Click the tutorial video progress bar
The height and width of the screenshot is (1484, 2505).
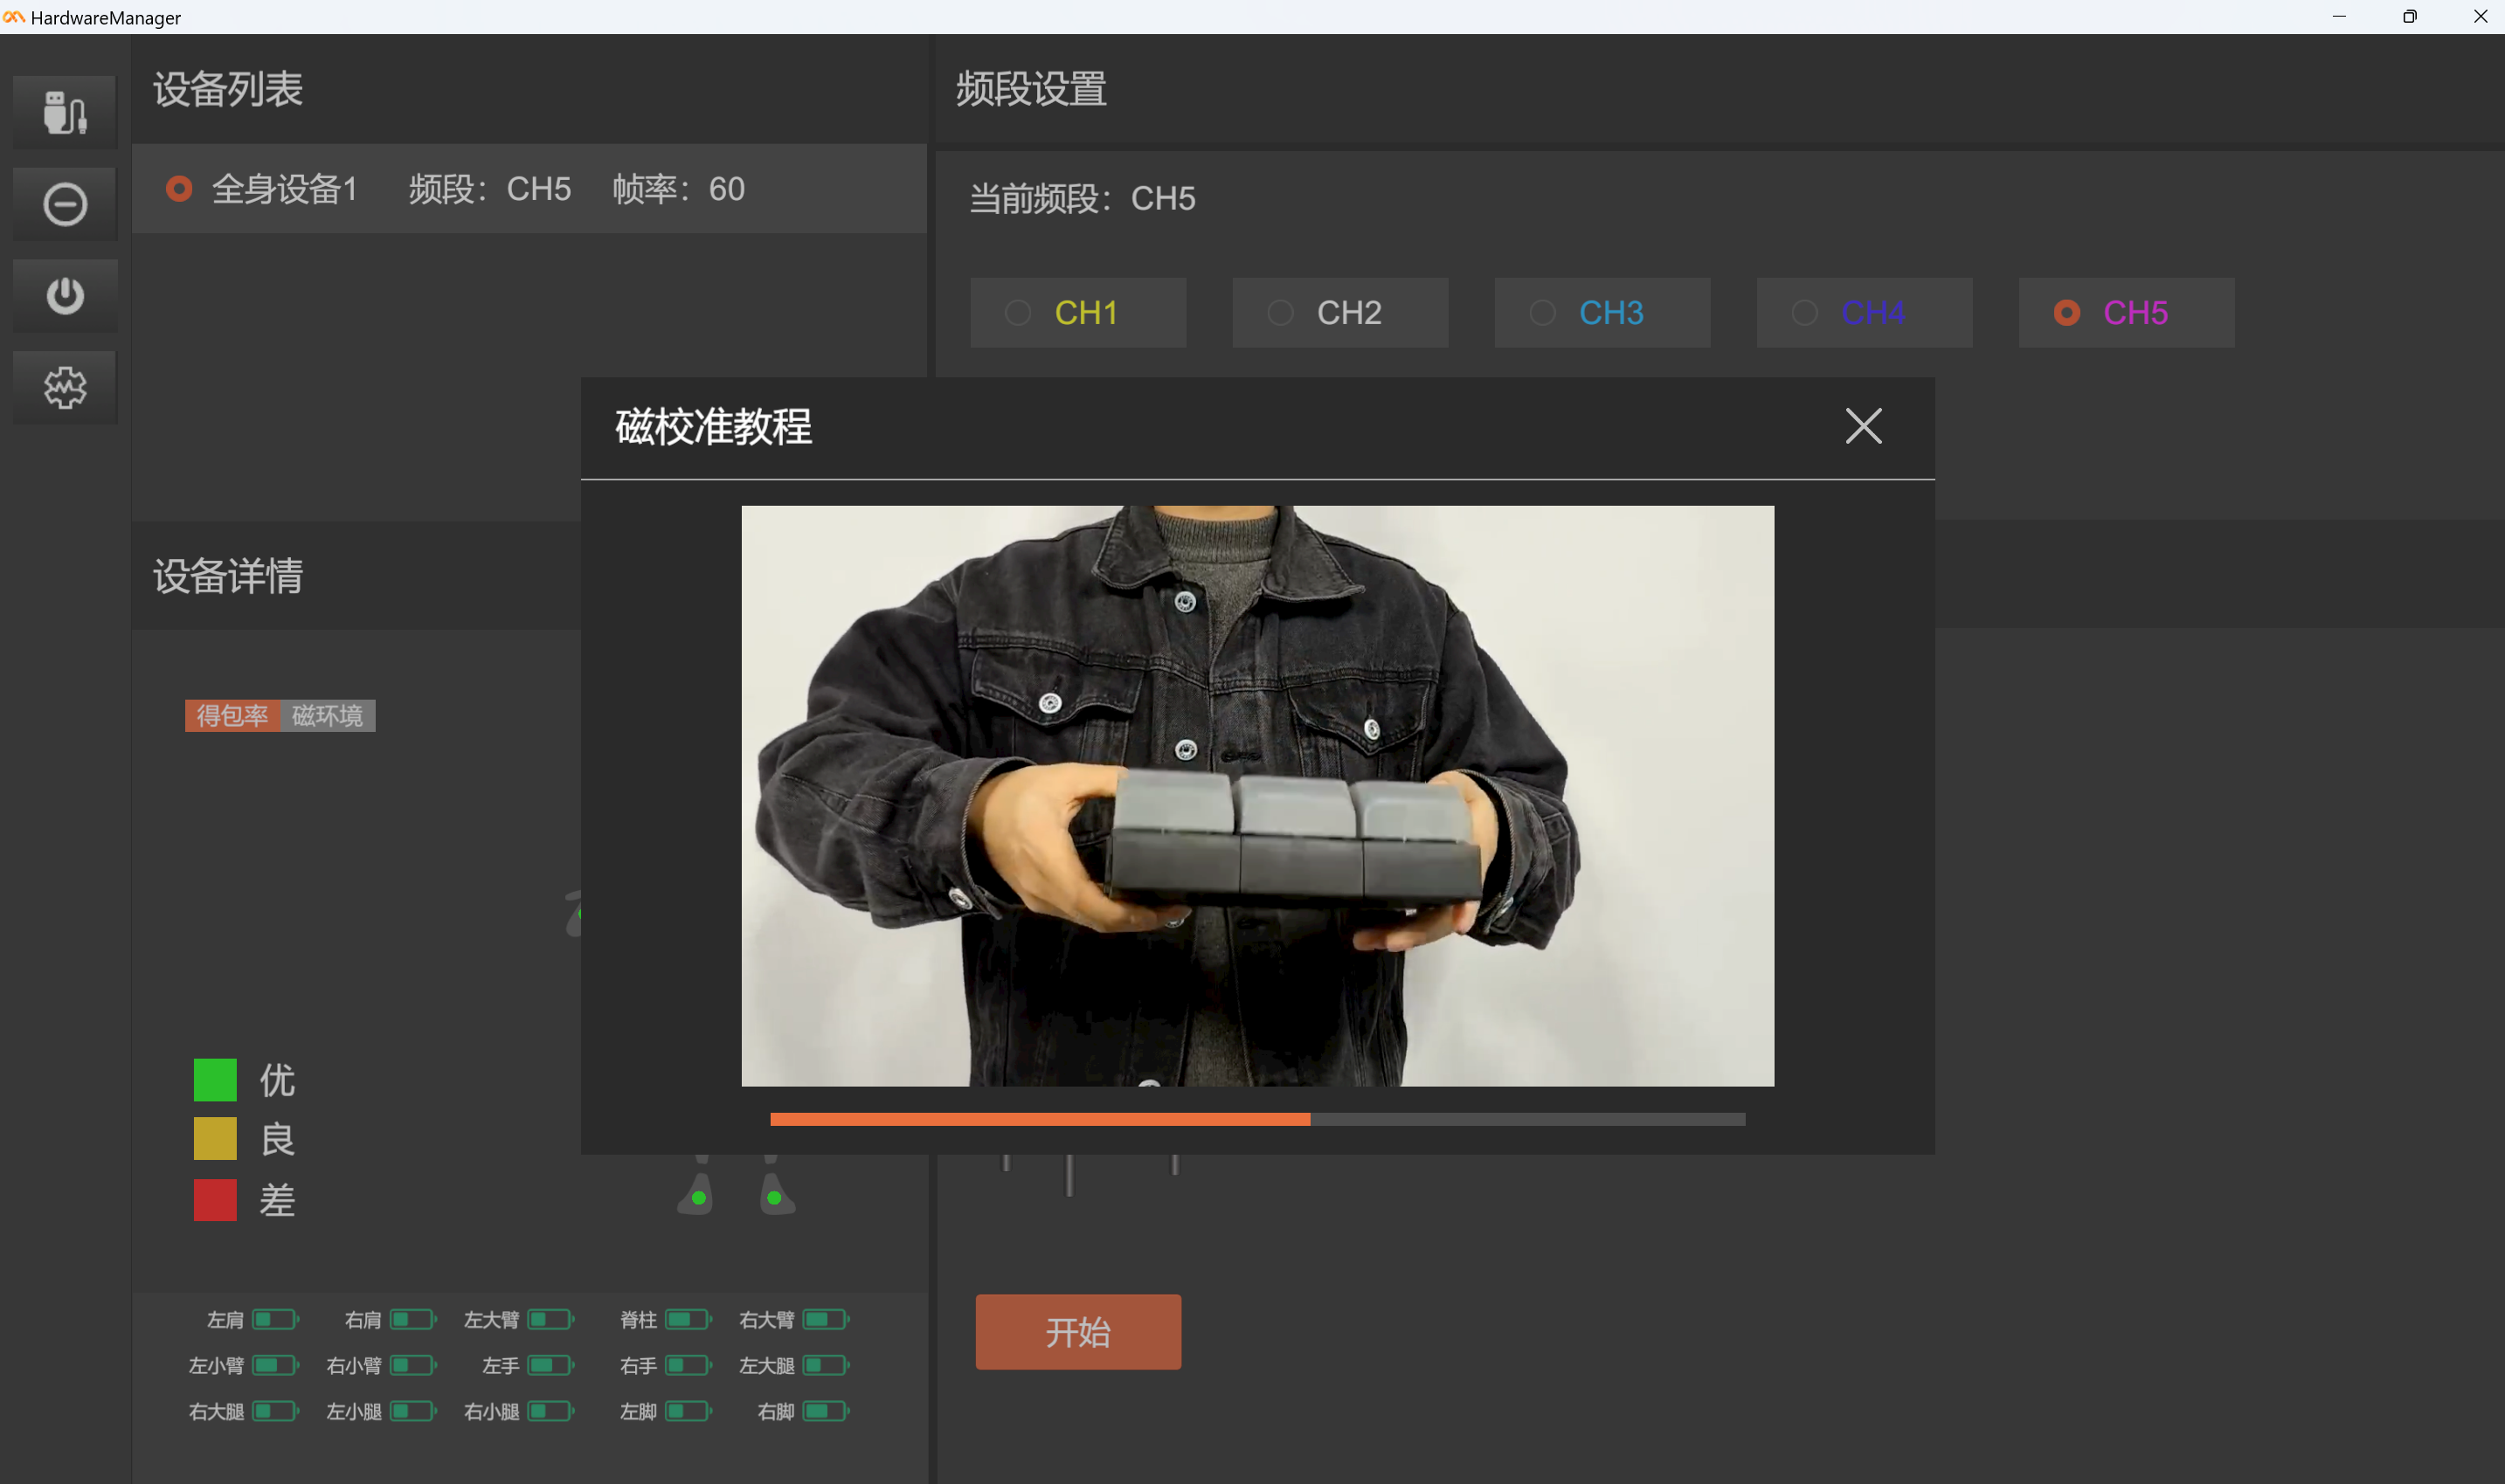coord(1257,1119)
